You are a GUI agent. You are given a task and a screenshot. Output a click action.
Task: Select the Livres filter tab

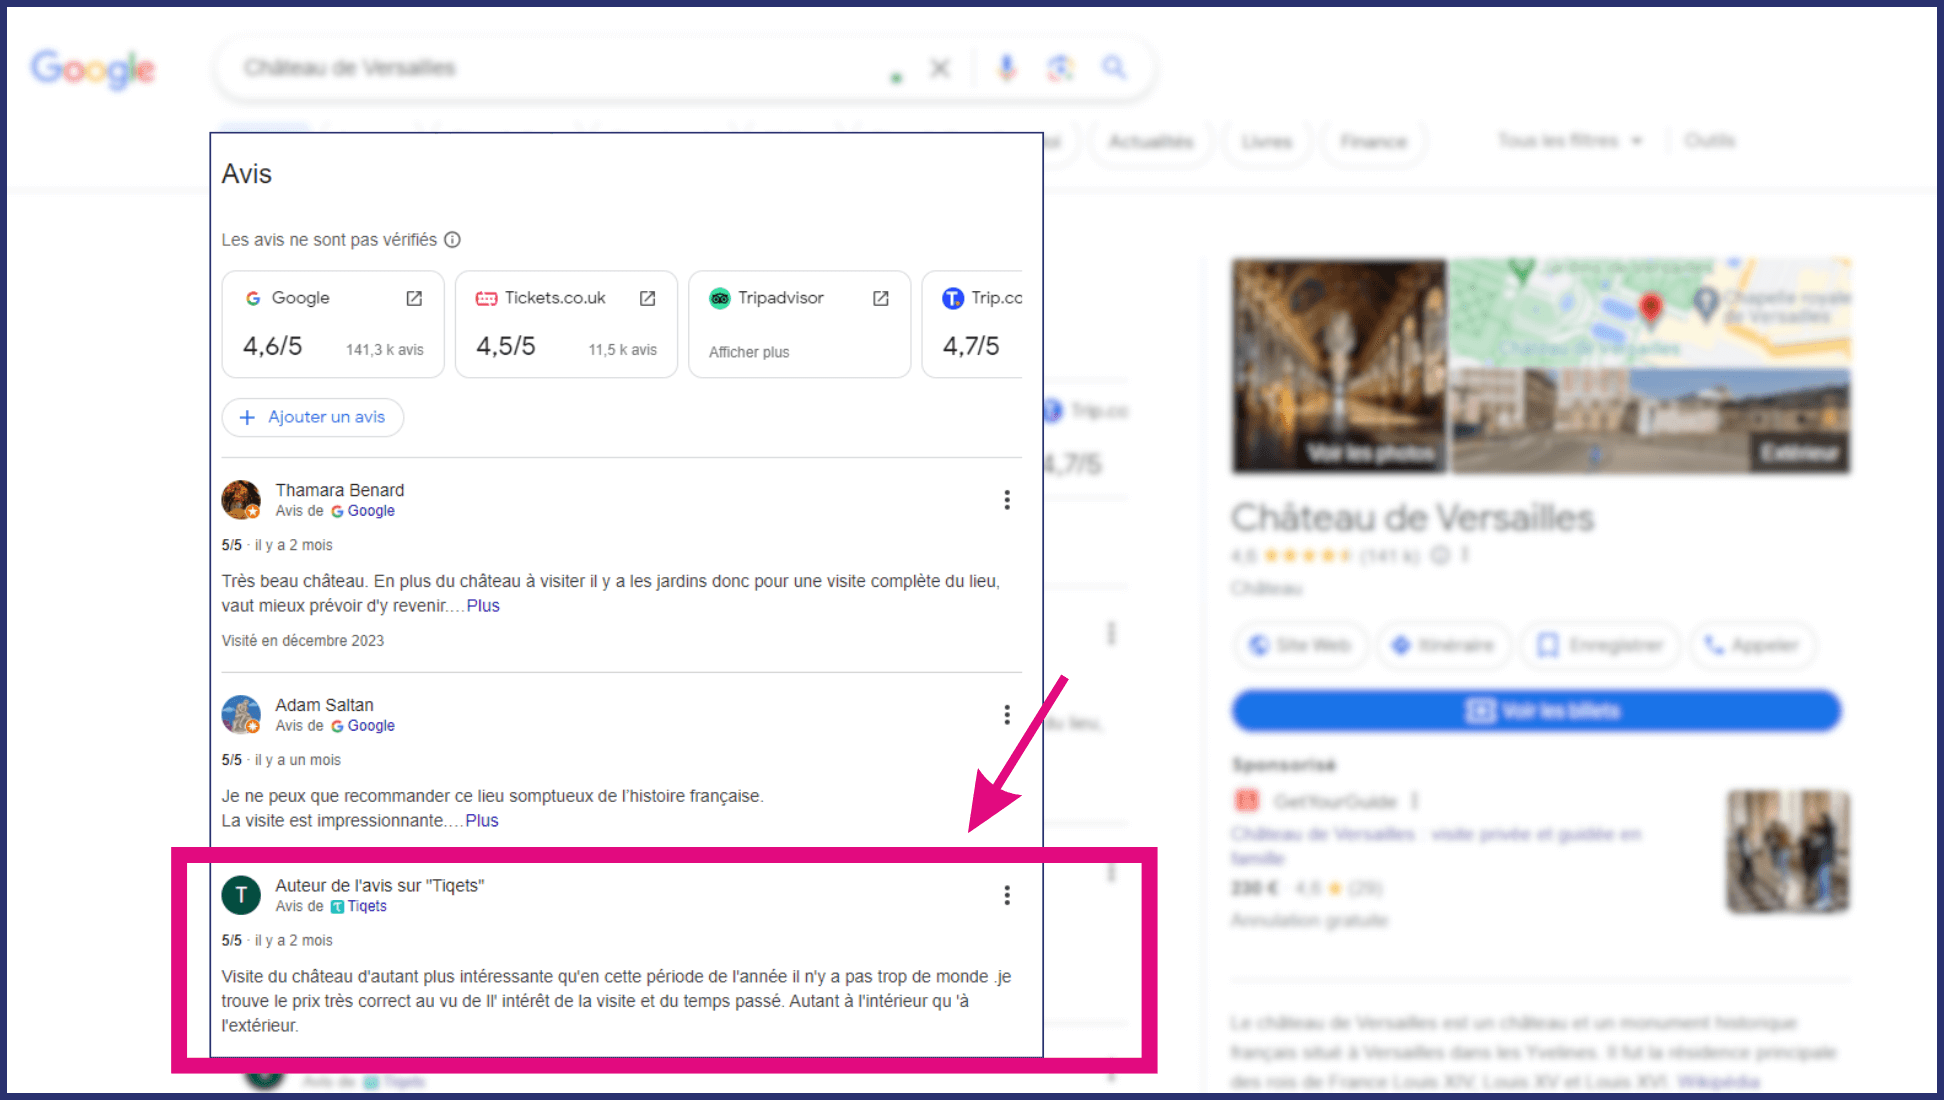pos(1267,142)
